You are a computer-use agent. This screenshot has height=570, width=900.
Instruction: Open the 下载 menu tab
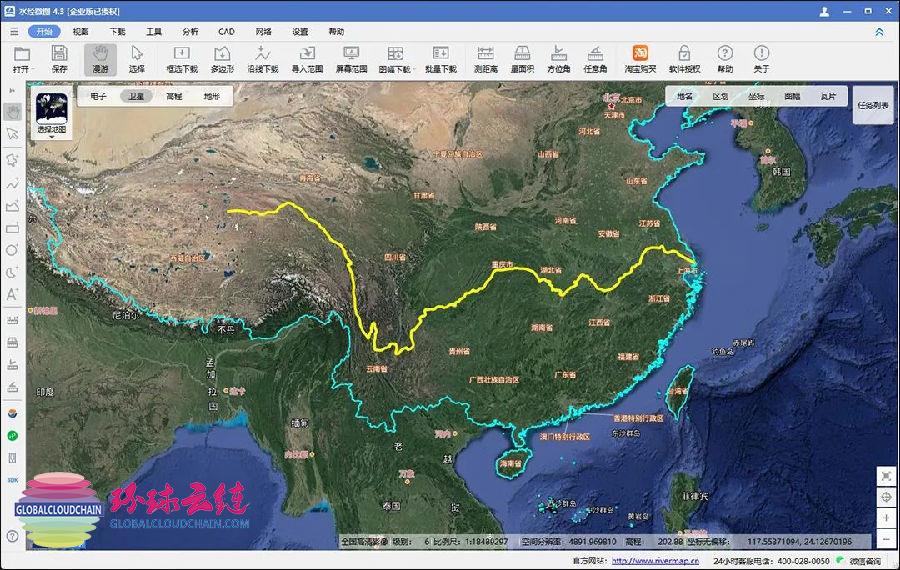[118, 31]
